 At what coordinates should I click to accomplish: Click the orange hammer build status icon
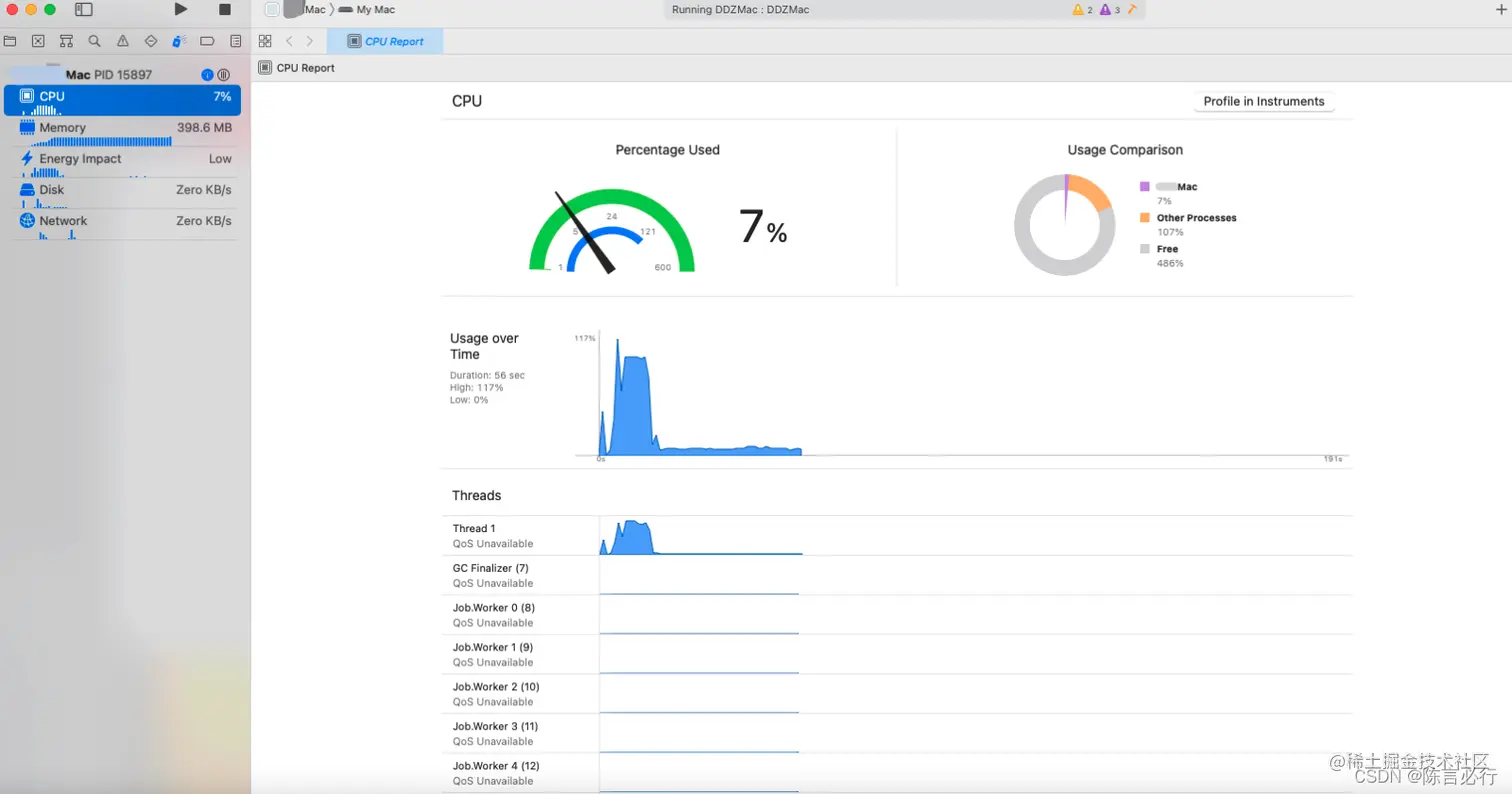(1132, 9)
